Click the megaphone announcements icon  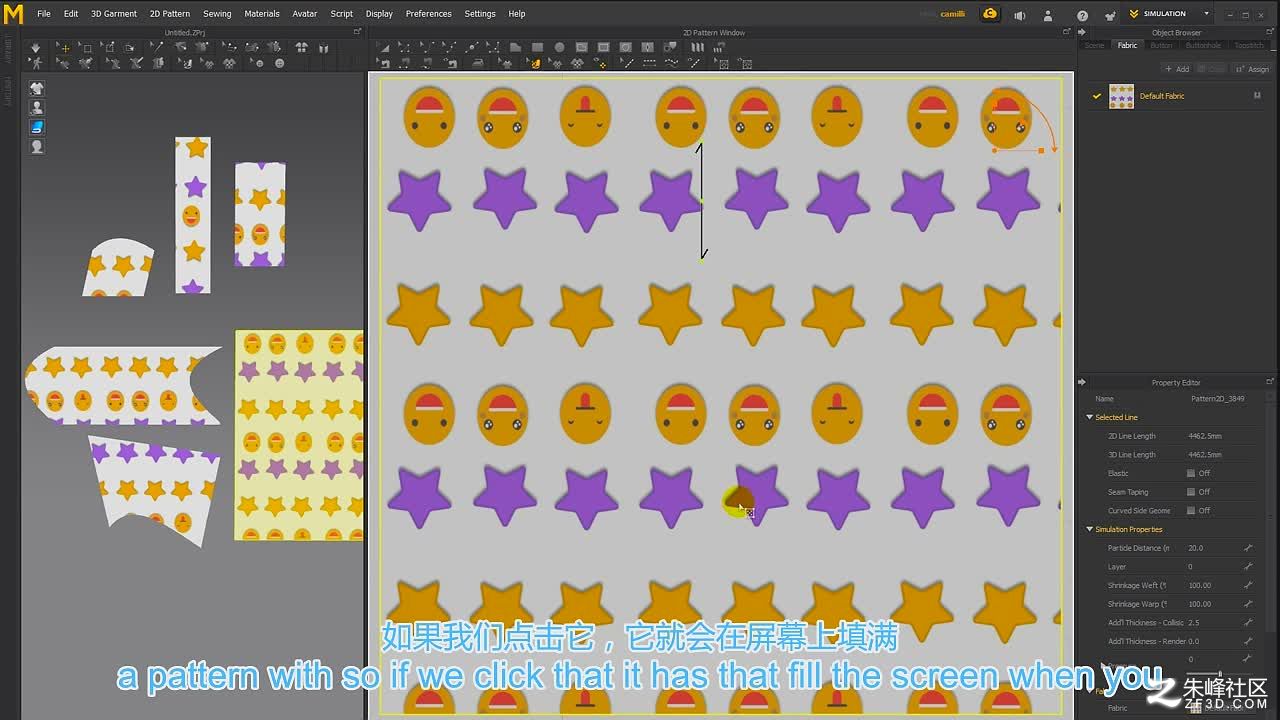(x=1020, y=15)
